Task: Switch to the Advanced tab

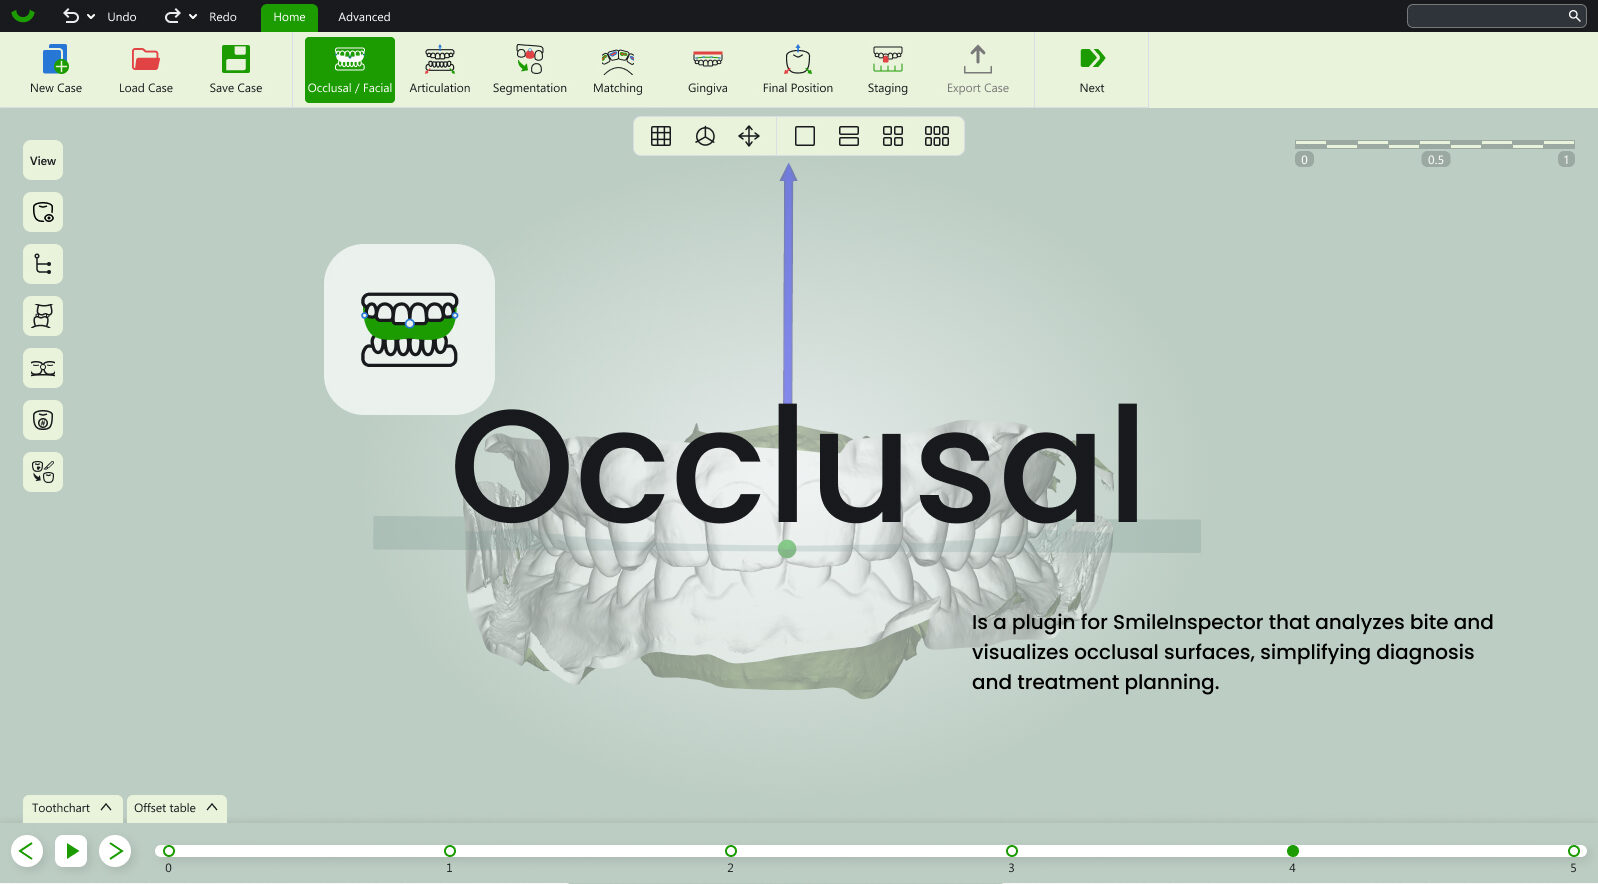Action: click(364, 17)
